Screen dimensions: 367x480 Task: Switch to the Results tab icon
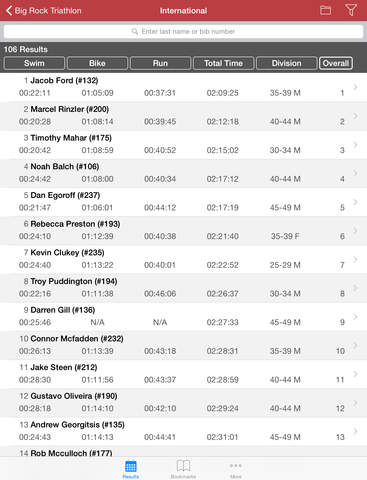pyautogui.click(x=131, y=466)
